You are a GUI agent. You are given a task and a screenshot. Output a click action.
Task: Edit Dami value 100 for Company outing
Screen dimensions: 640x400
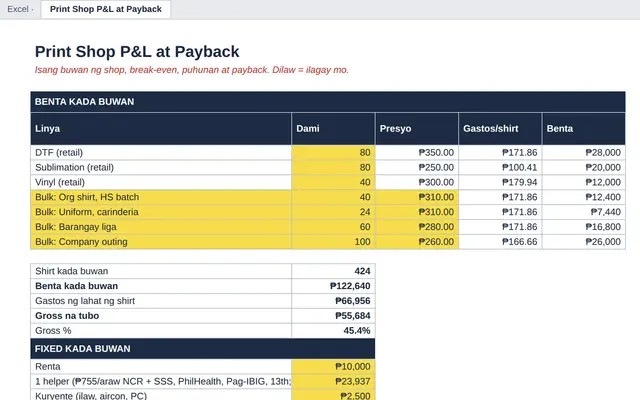(x=333, y=242)
